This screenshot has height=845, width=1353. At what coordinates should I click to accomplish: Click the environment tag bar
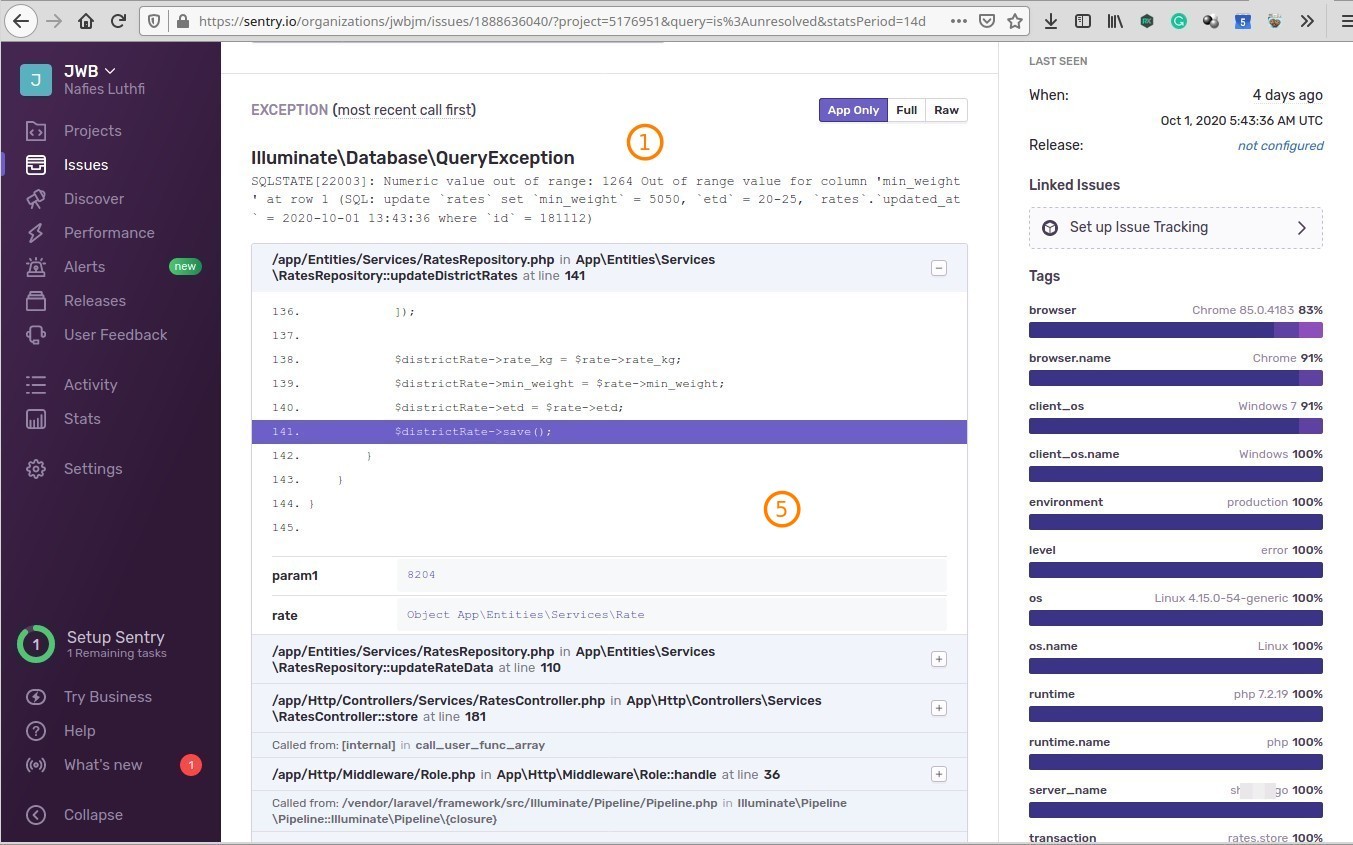coord(1175,522)
